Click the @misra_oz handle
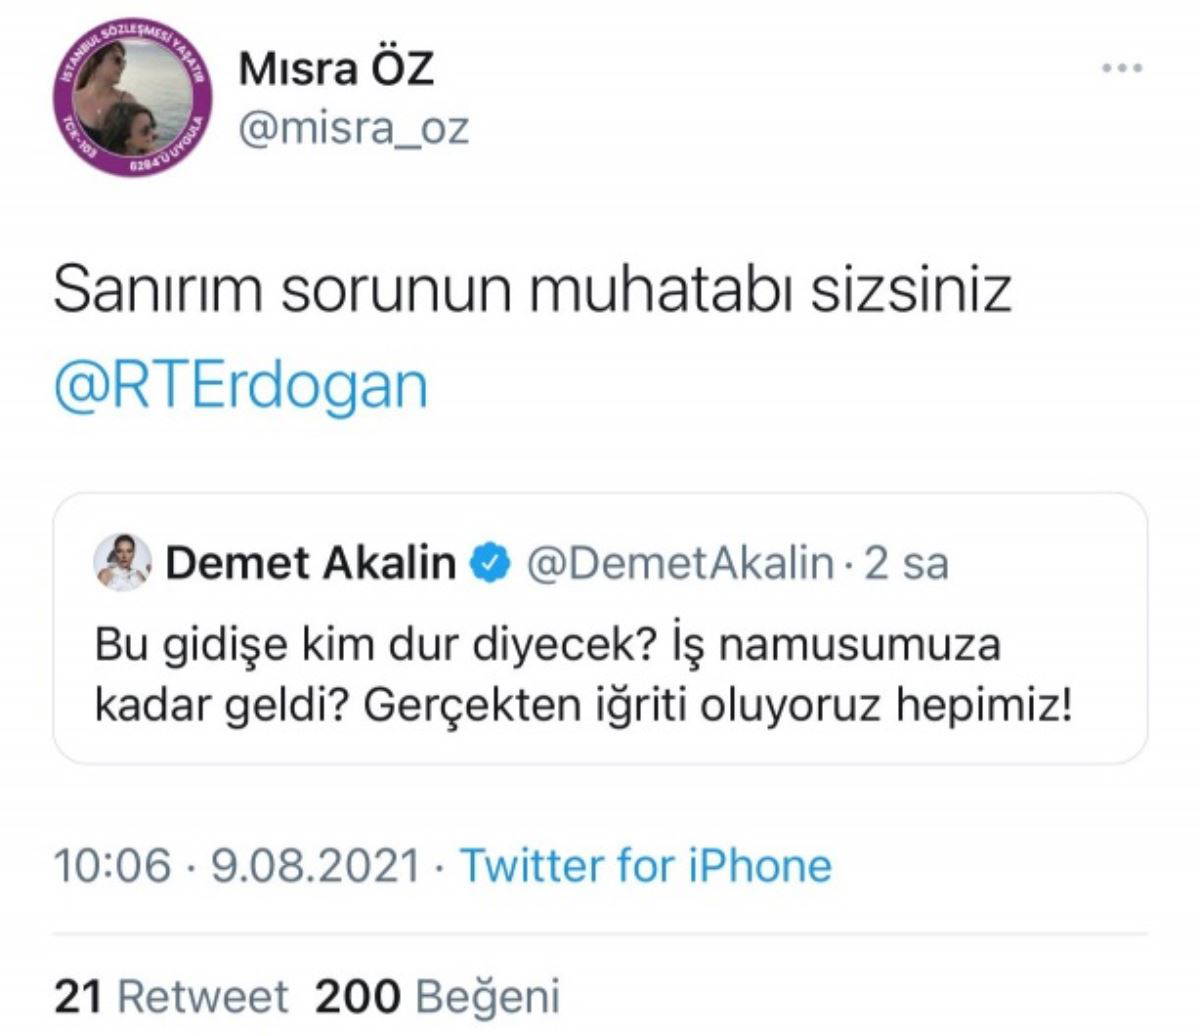The image size is (1200, 1036). (x=354, y=129)
